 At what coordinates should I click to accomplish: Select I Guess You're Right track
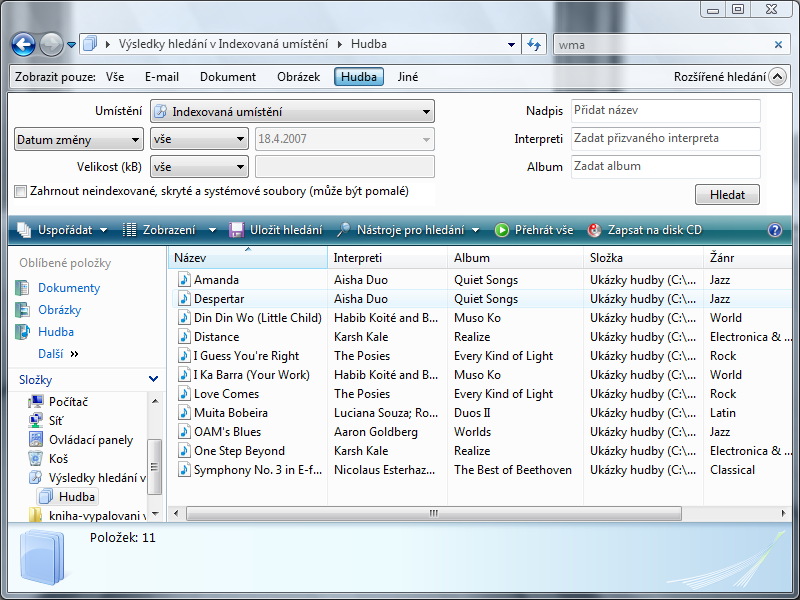246,356
